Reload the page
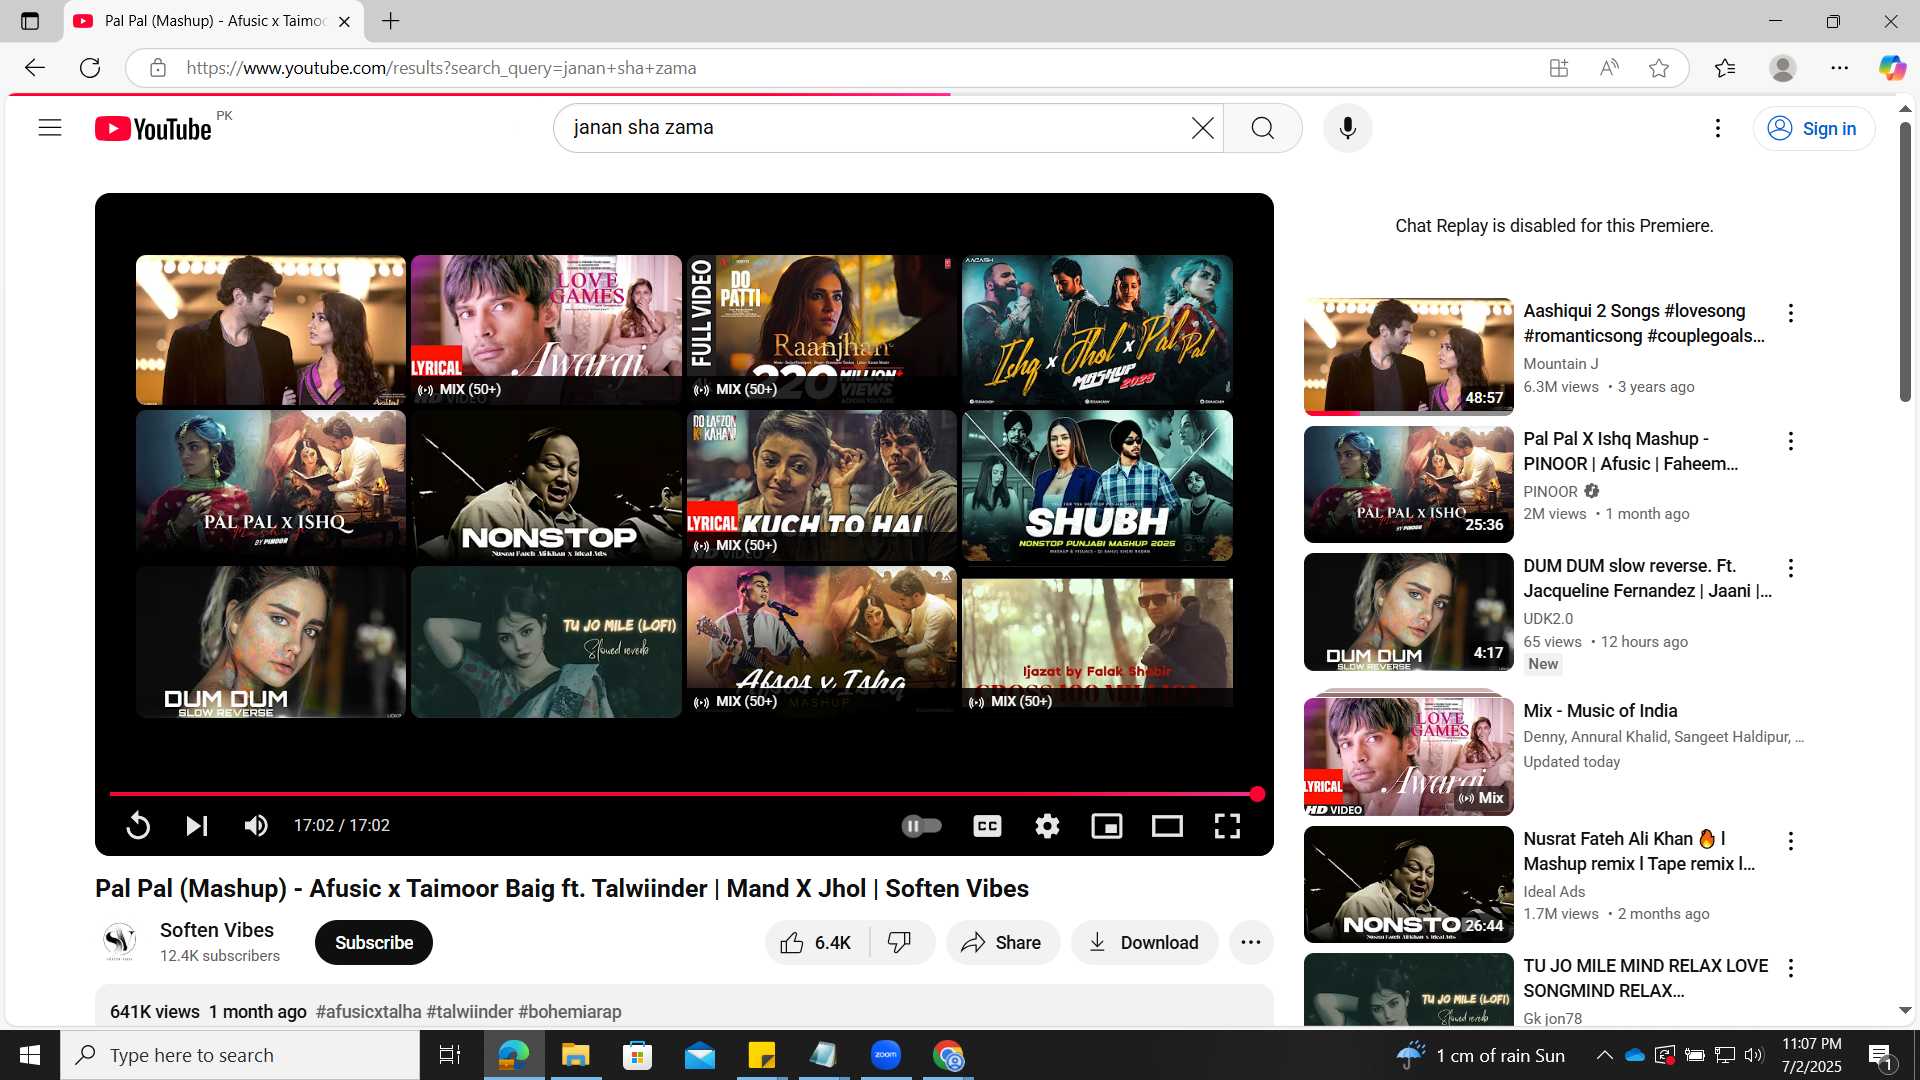Viewport: 1920px width, 1080px height. [90, 68]
